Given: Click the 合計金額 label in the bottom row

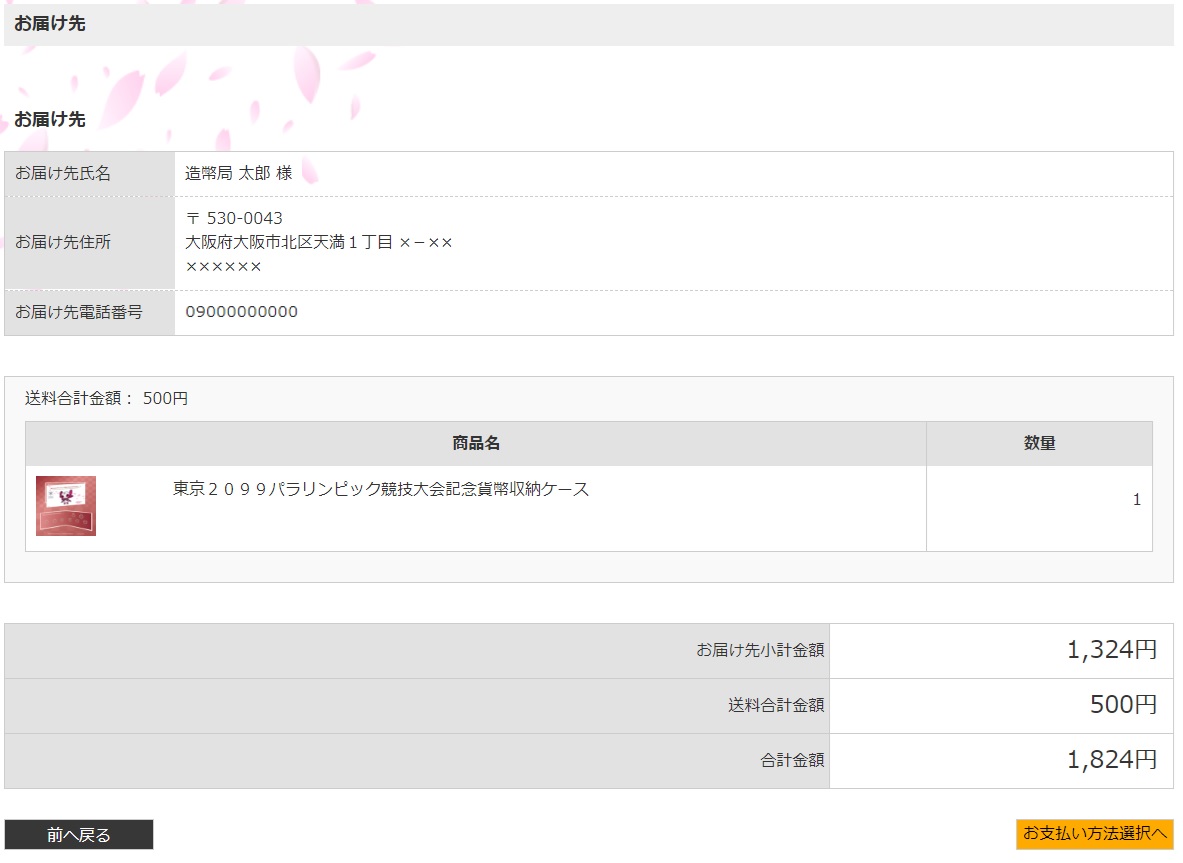Looking at the screenshot, I should [x=792, y=760].
